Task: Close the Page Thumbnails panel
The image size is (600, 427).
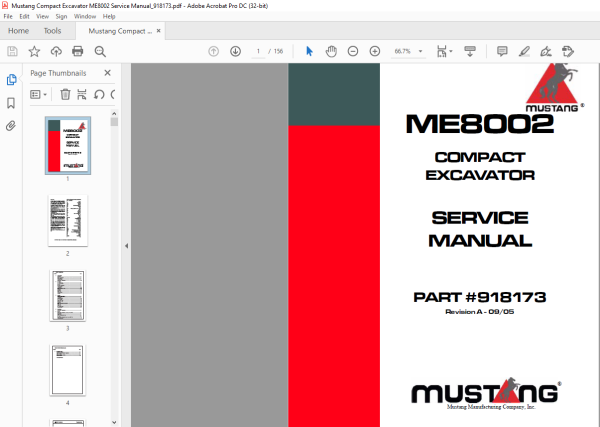Action: [108, 73]
